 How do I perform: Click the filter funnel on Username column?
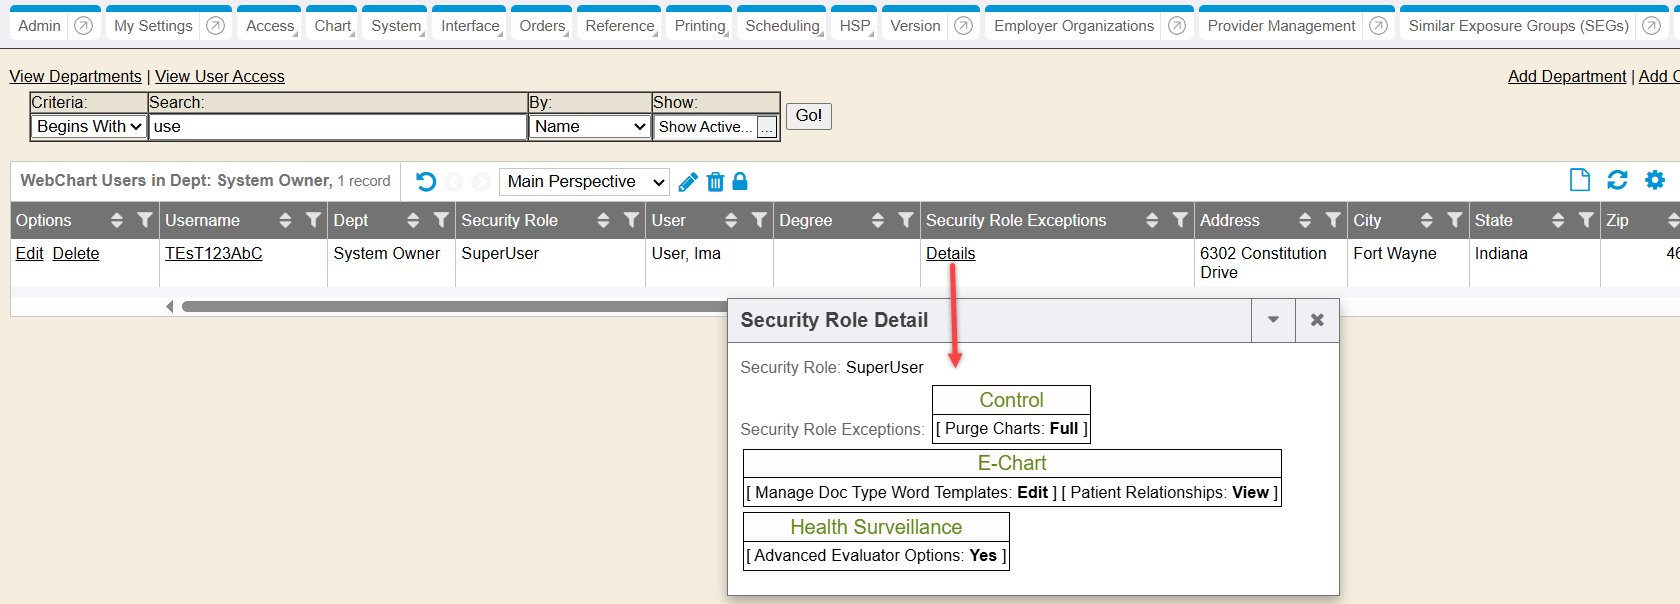pyautogui.click(x=313, y=220)
